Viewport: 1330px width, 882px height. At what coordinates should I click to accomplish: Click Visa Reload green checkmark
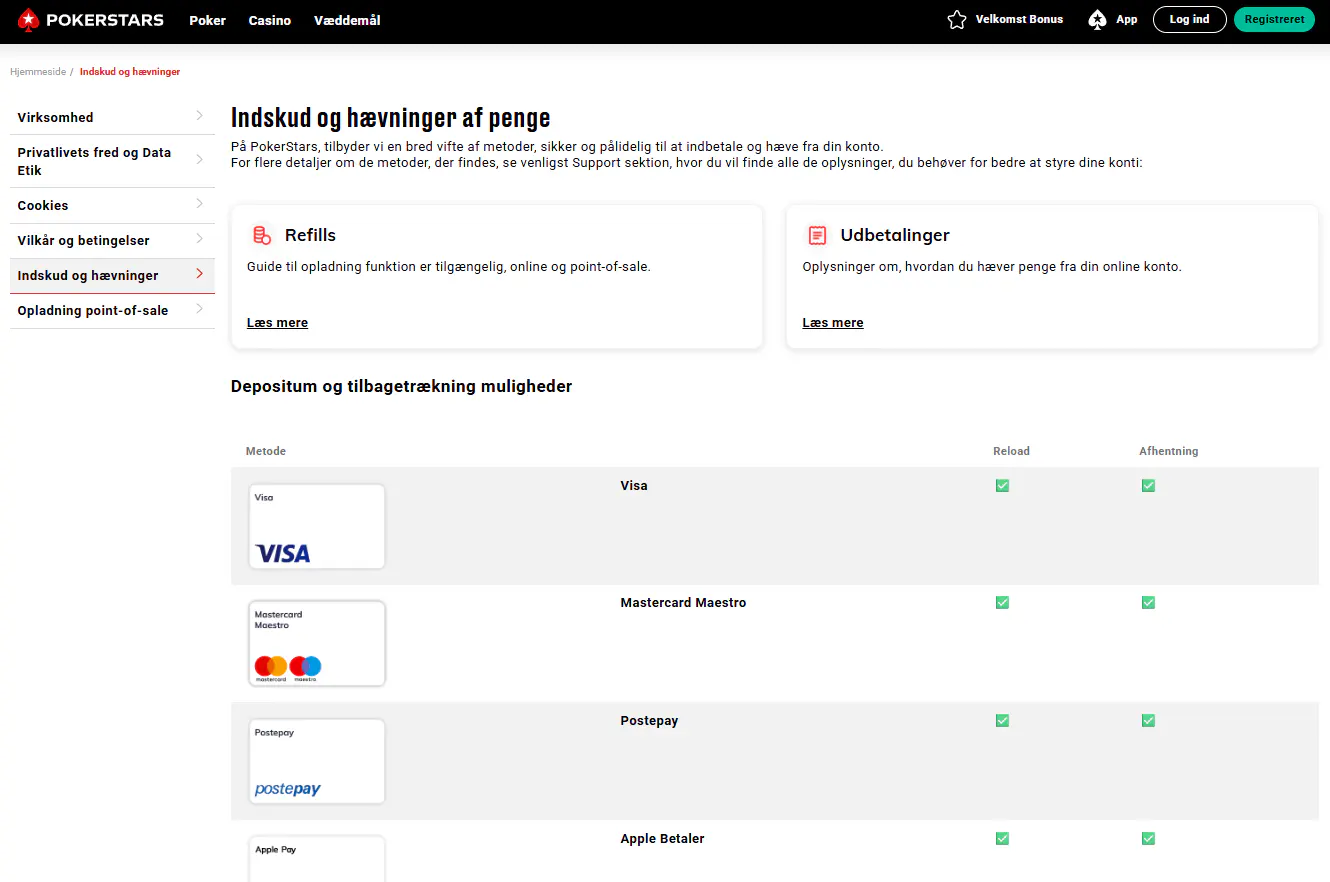(x=1002, y=486)
